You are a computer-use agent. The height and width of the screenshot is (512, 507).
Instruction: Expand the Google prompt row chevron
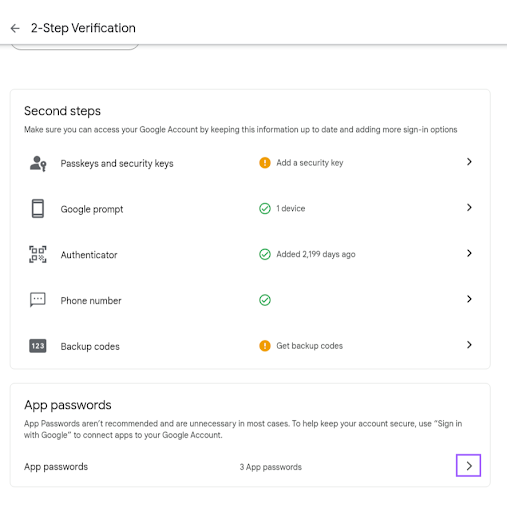pos(469,207)
